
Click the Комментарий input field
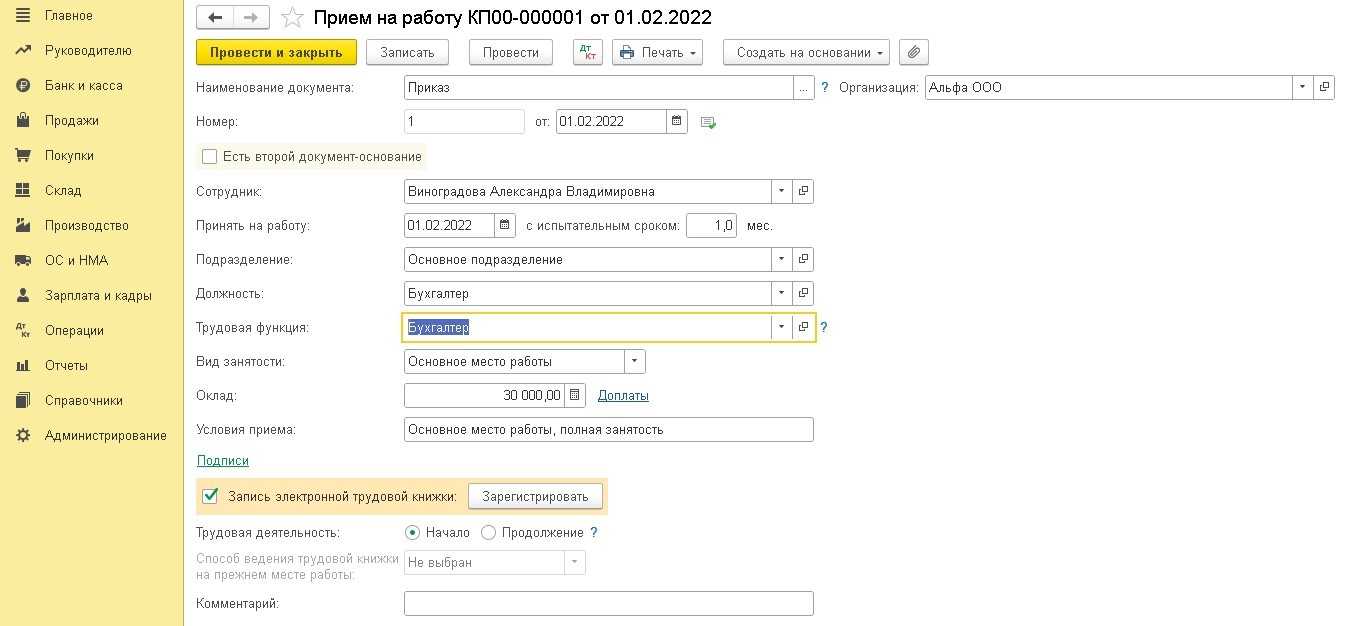point(609,604)
